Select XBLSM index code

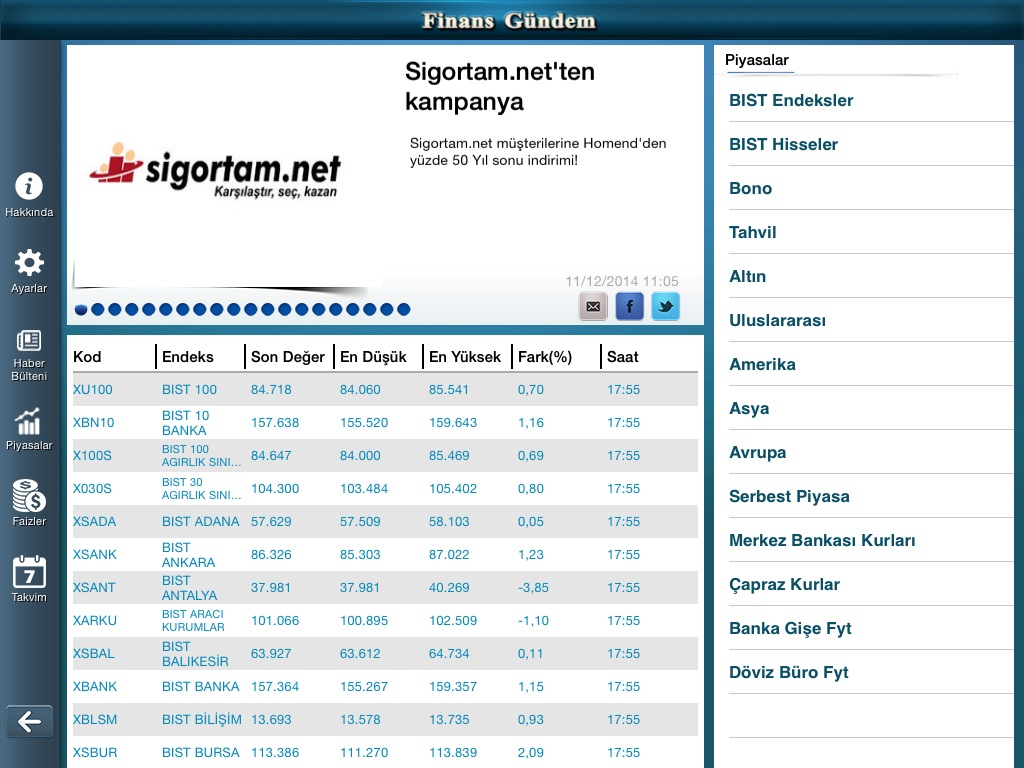coord(95,720)
